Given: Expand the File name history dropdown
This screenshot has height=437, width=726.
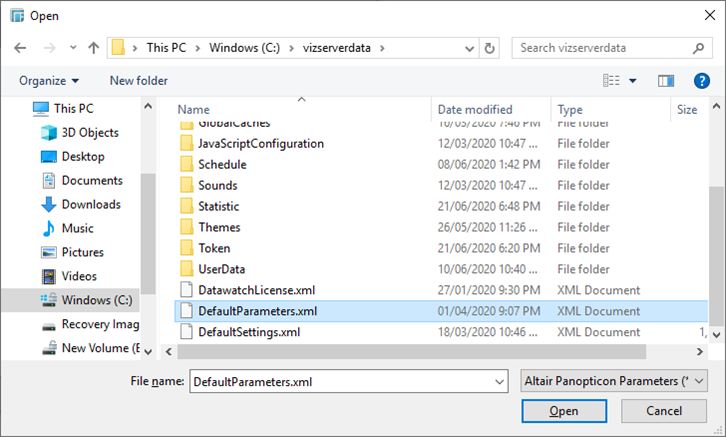Looking at the screenshot, I should [499, 381].
